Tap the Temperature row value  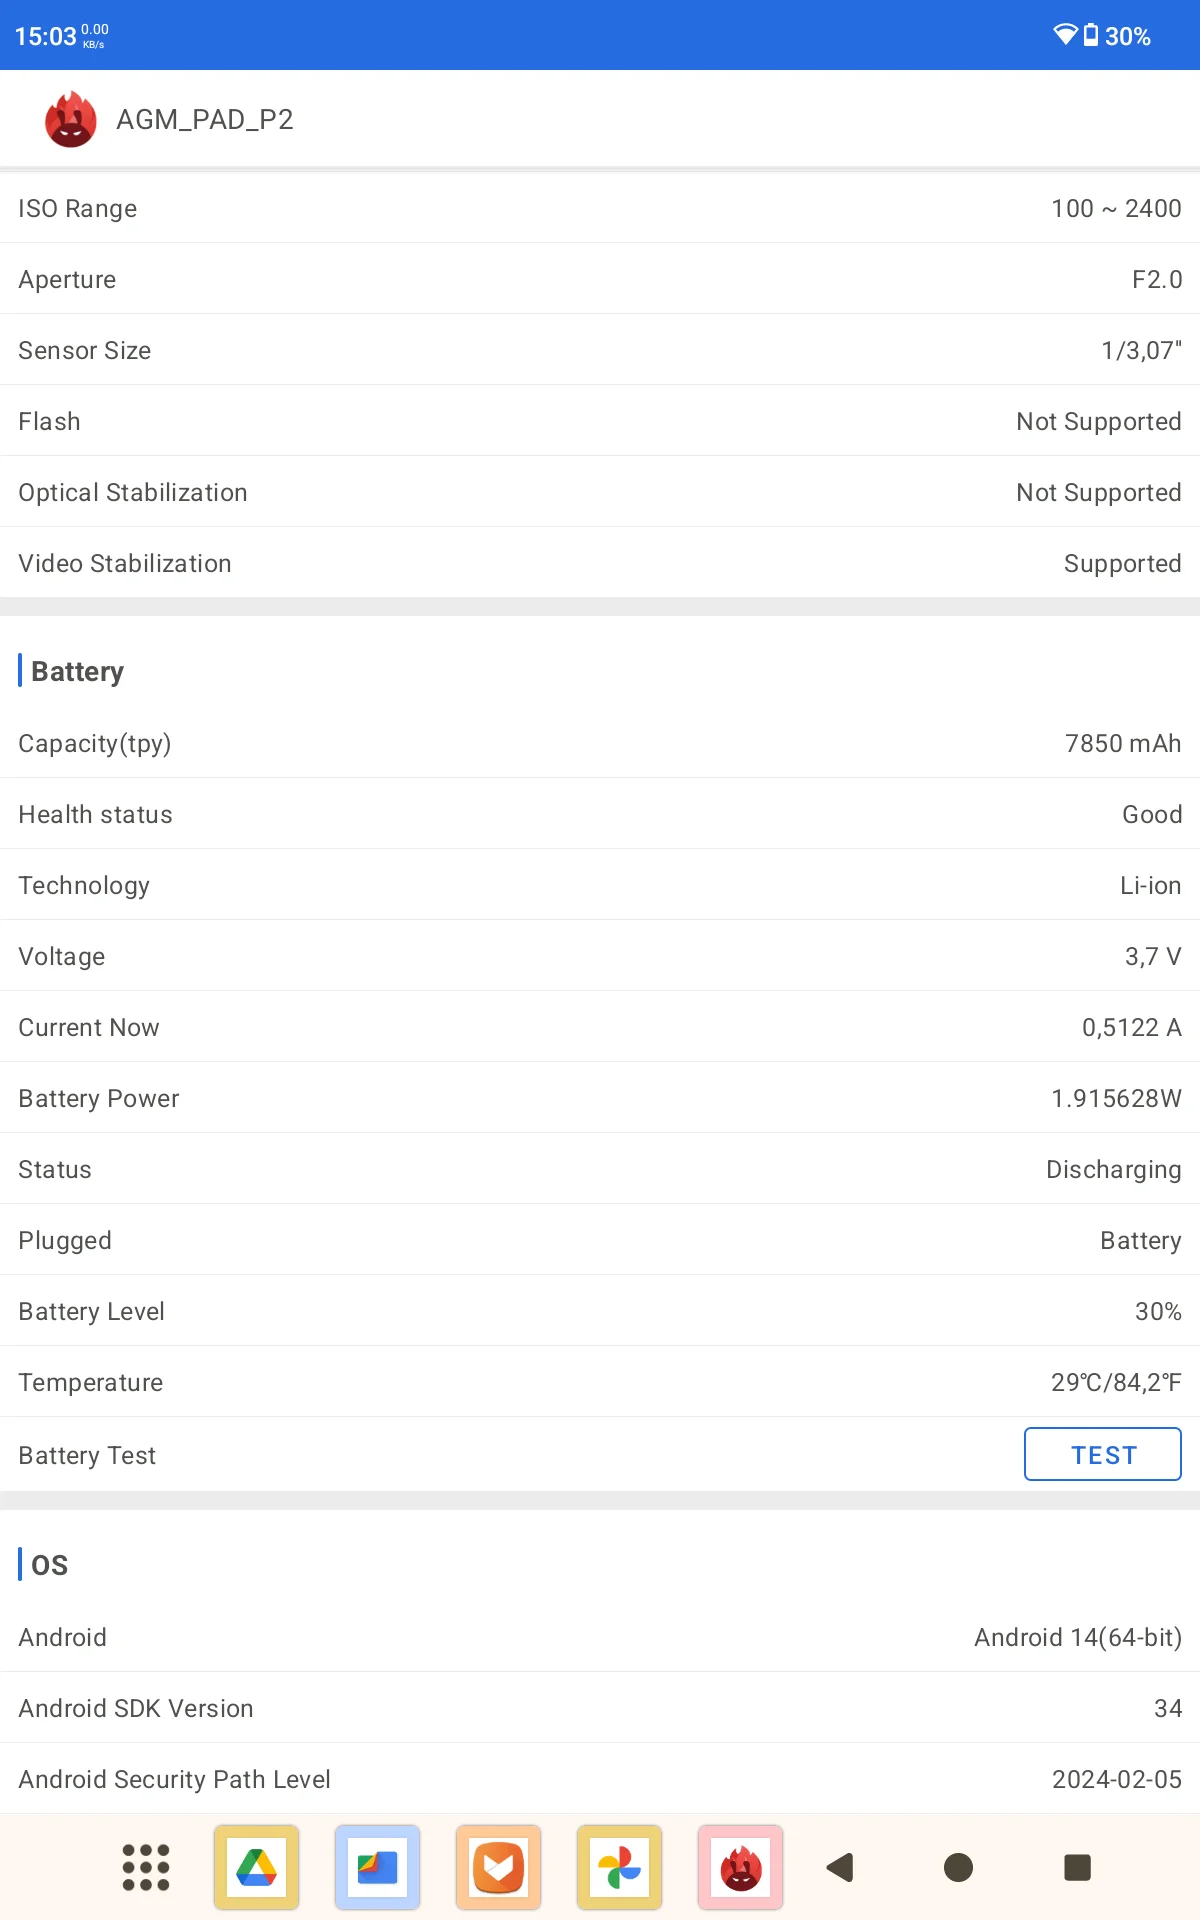coord(1116,1382)
